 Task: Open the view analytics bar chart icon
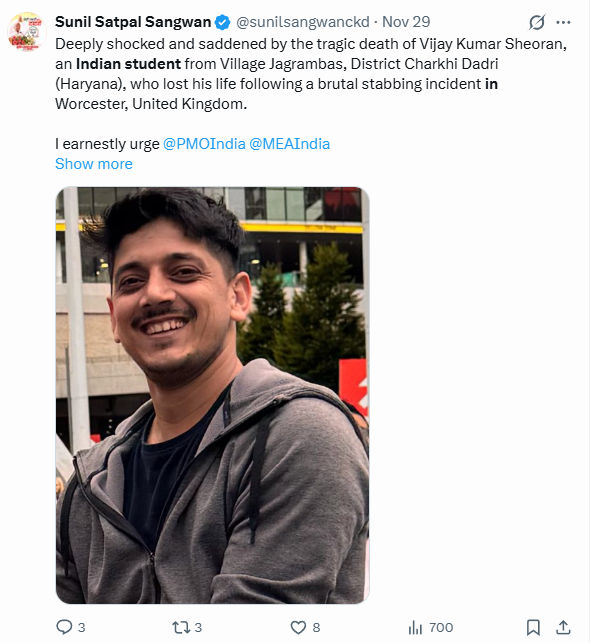[x=415, y=627]
